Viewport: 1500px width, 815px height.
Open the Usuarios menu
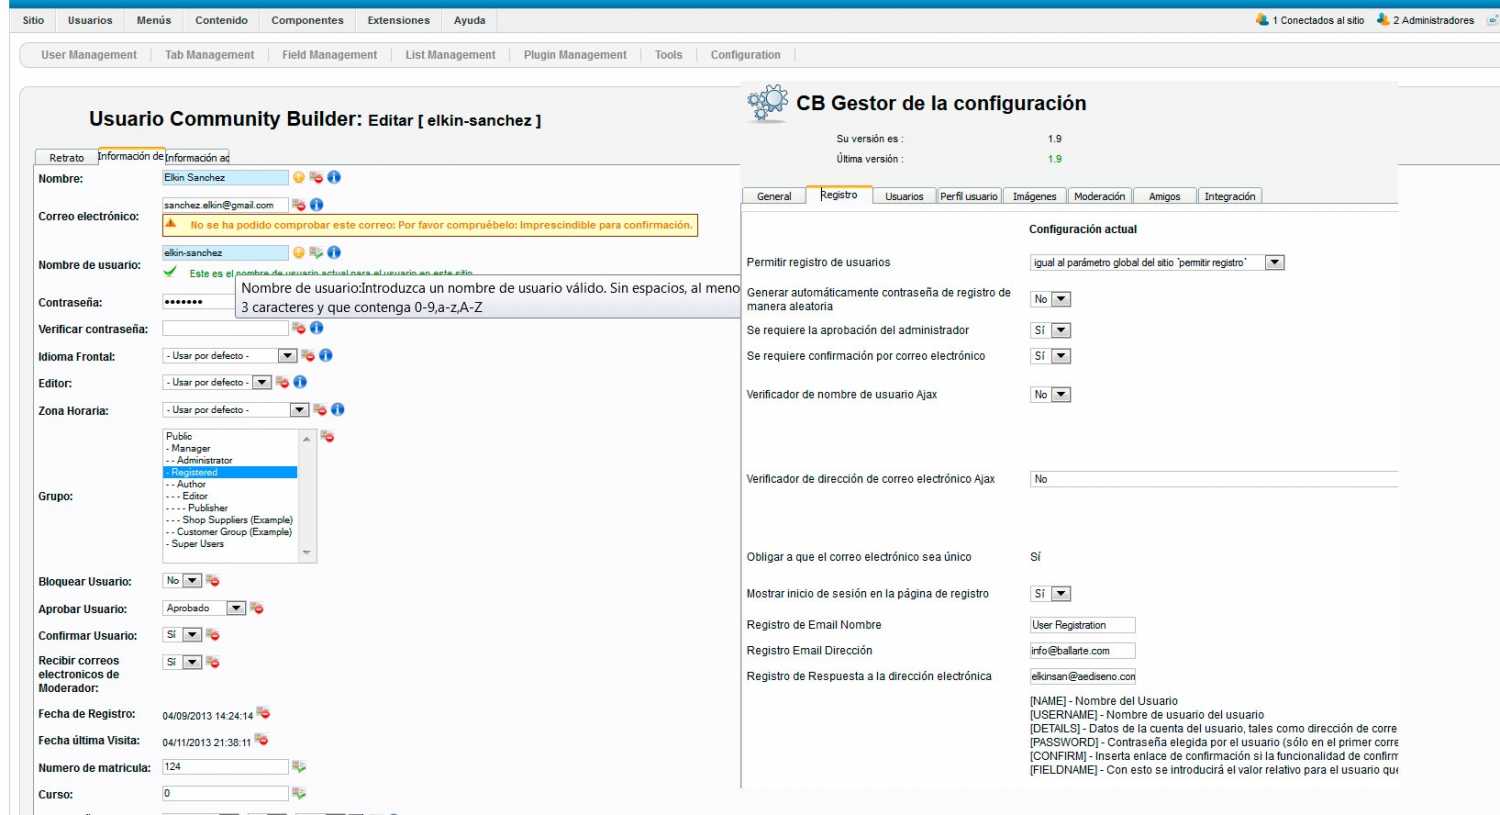pyautogui.click(x=90, y=20)
